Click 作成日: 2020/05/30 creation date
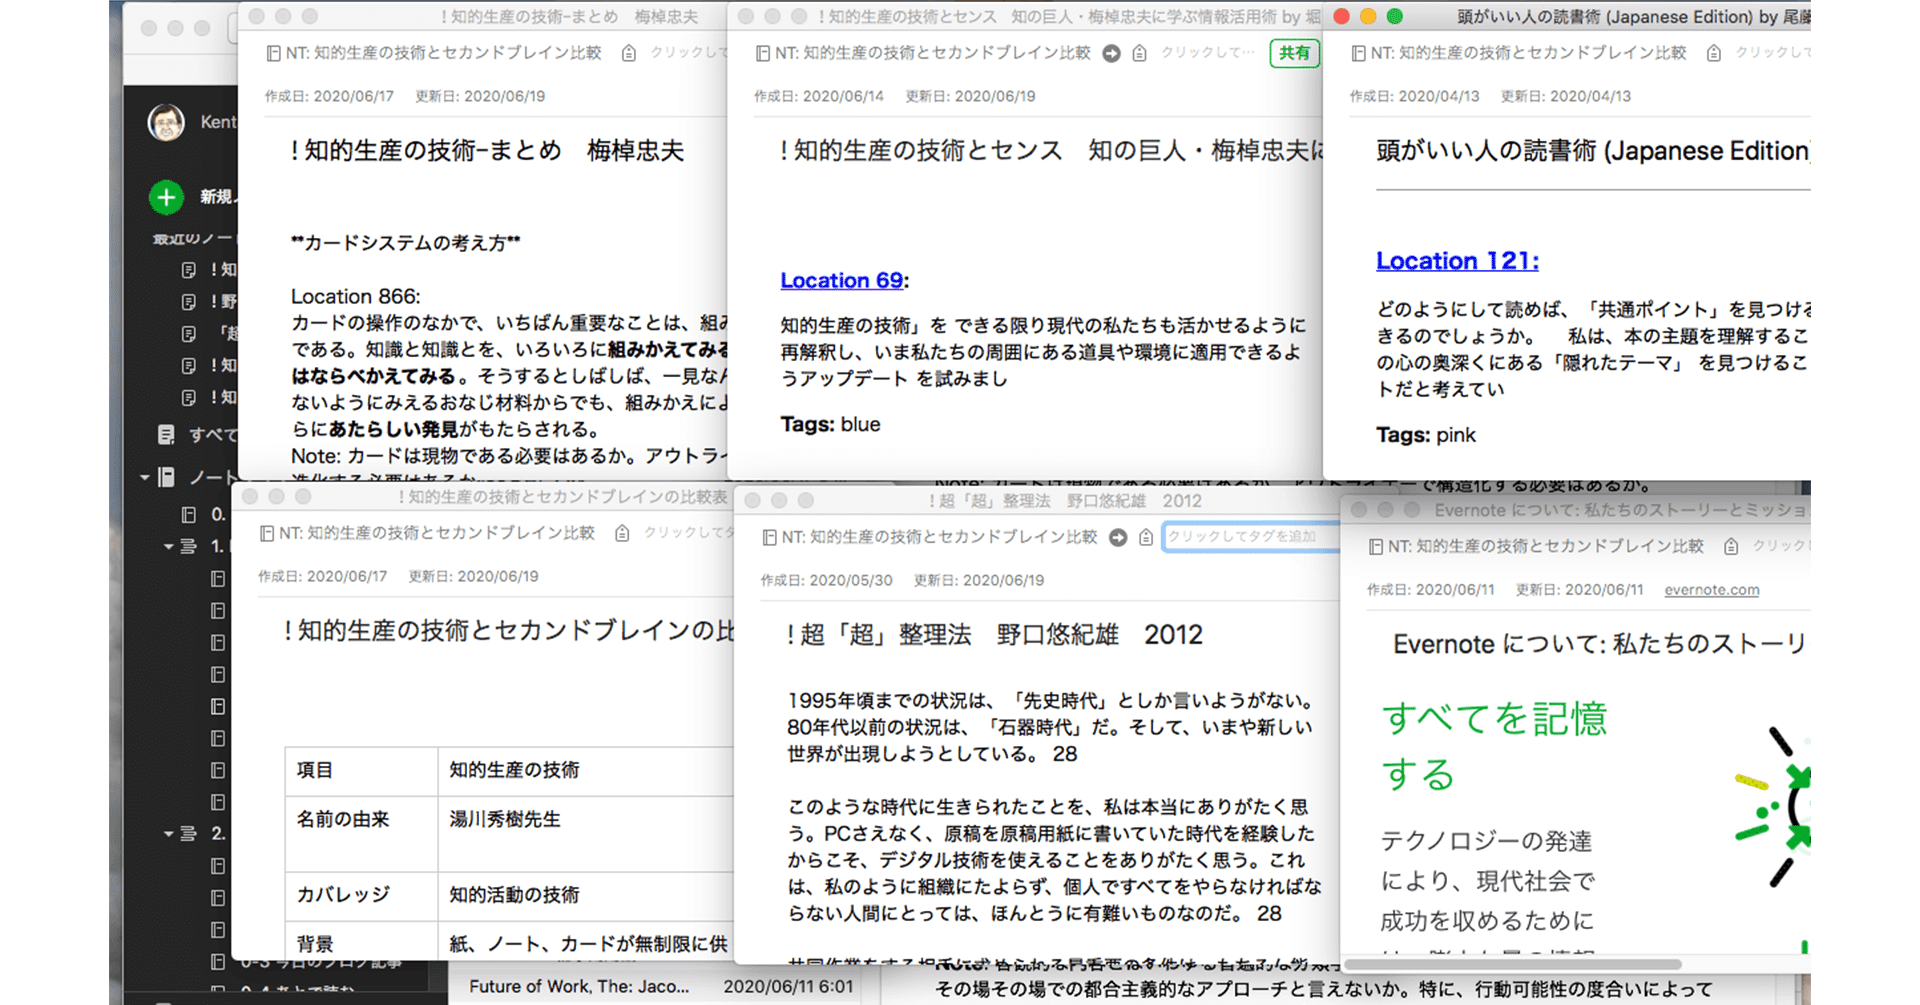 [x=826, y=581]
